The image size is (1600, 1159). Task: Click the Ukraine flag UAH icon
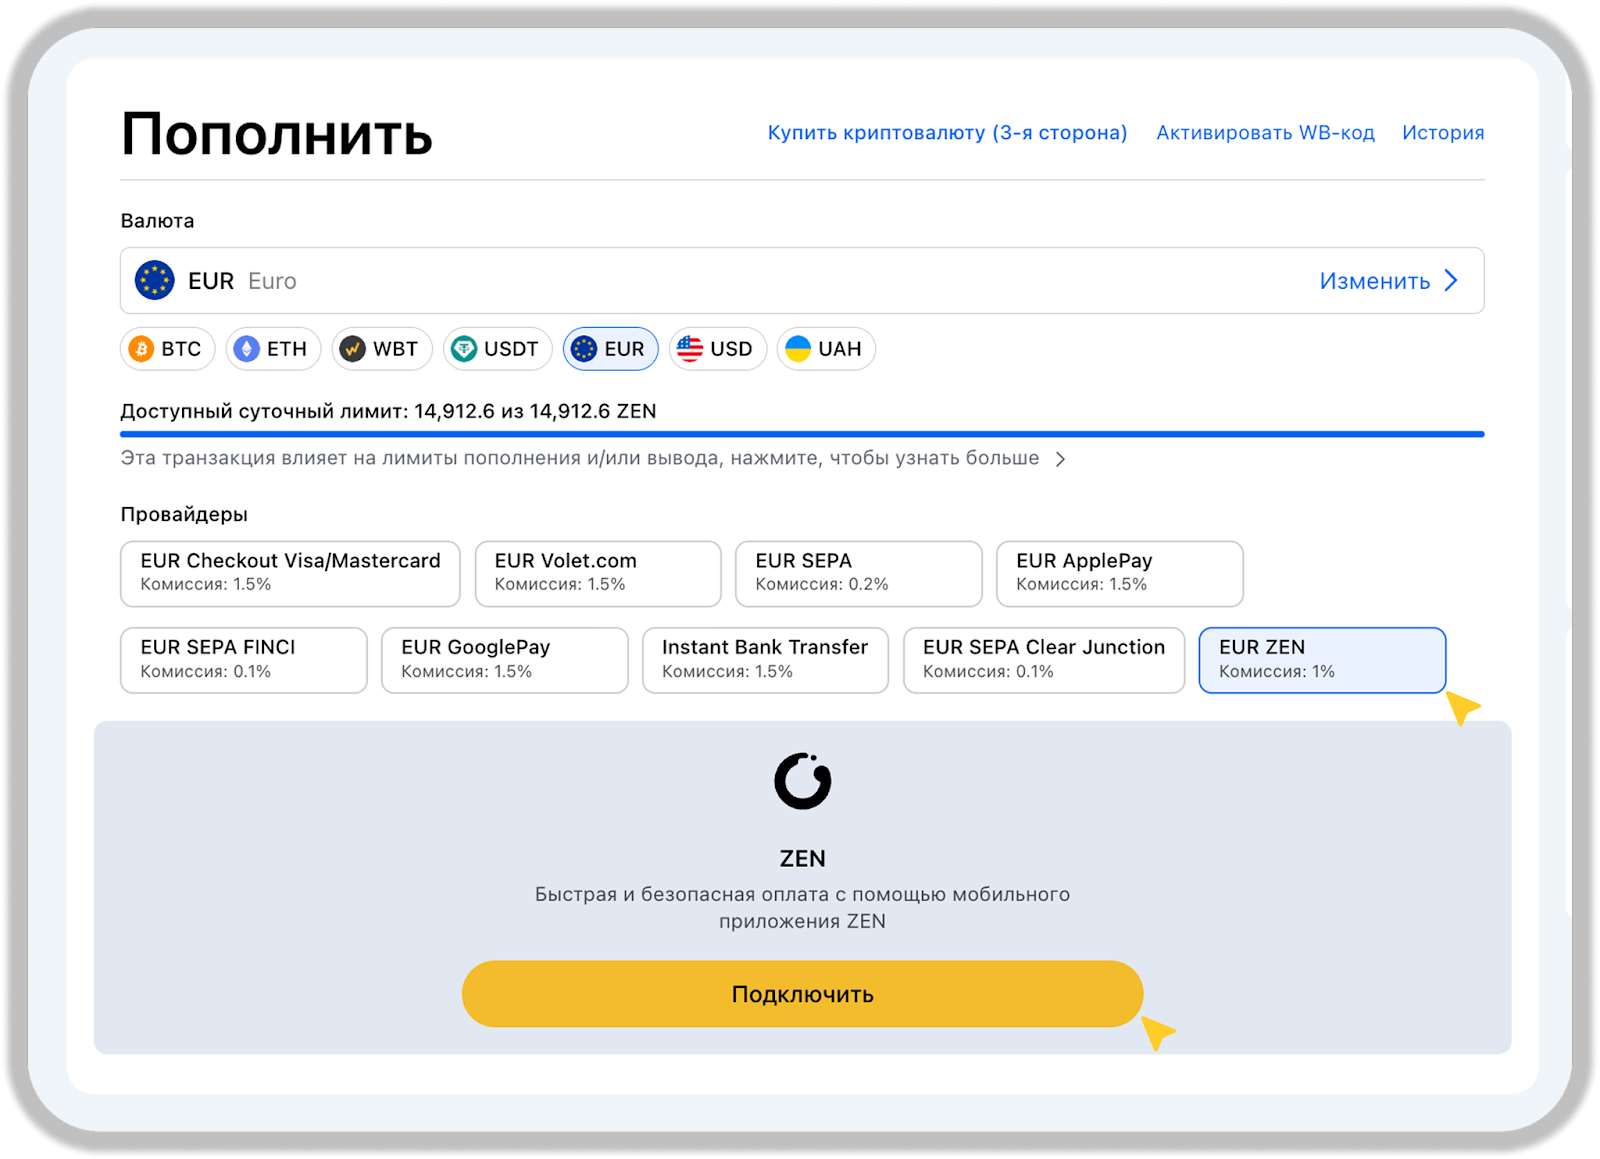tap(798, 349)
